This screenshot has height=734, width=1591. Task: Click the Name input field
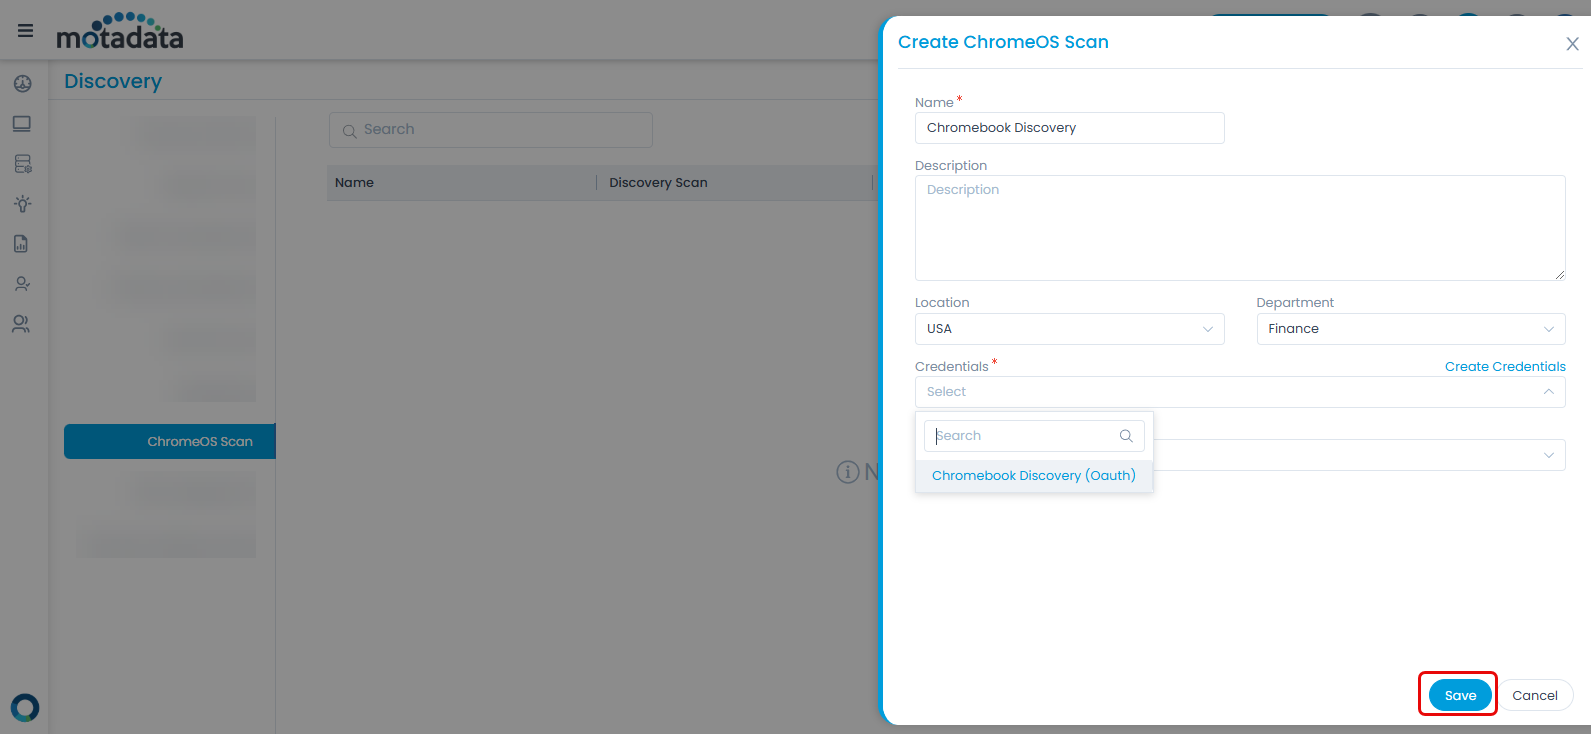coord(1069,128)
